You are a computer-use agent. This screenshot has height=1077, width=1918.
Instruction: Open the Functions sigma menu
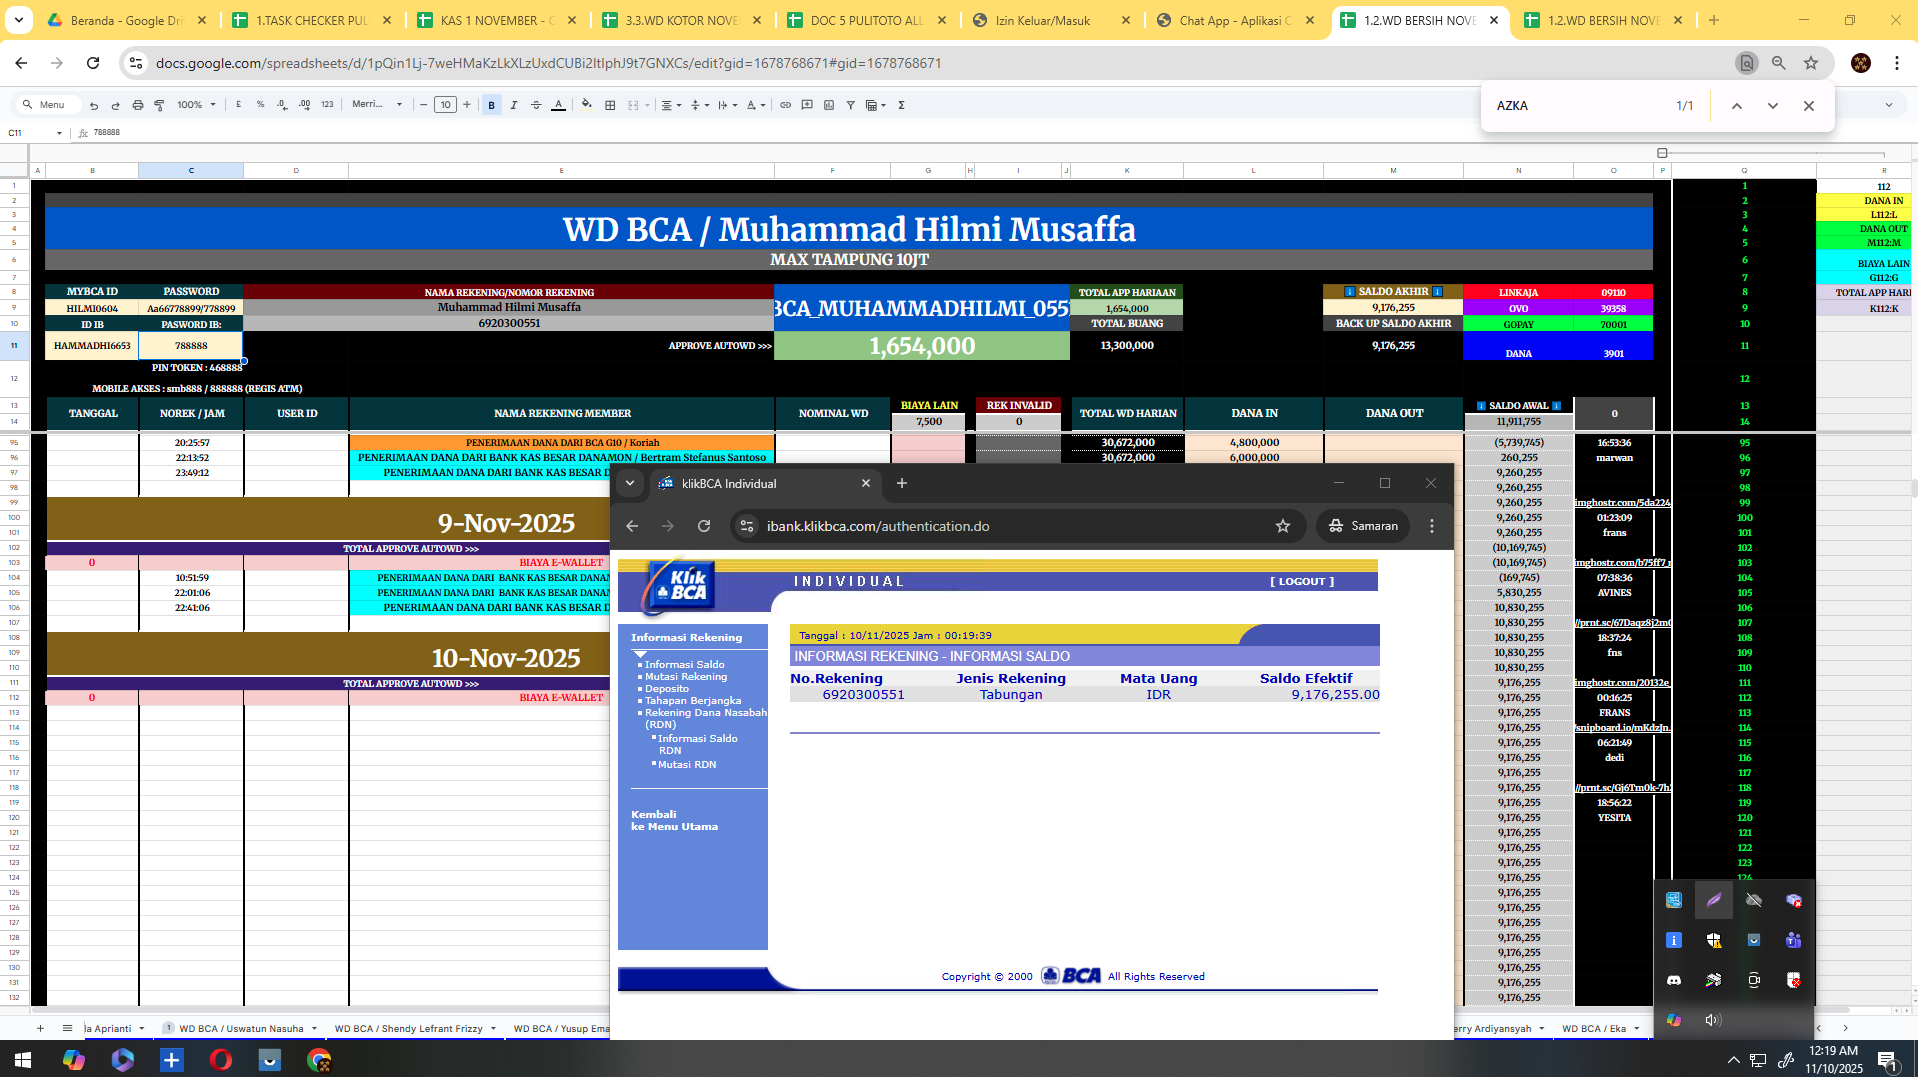(901, 105)
